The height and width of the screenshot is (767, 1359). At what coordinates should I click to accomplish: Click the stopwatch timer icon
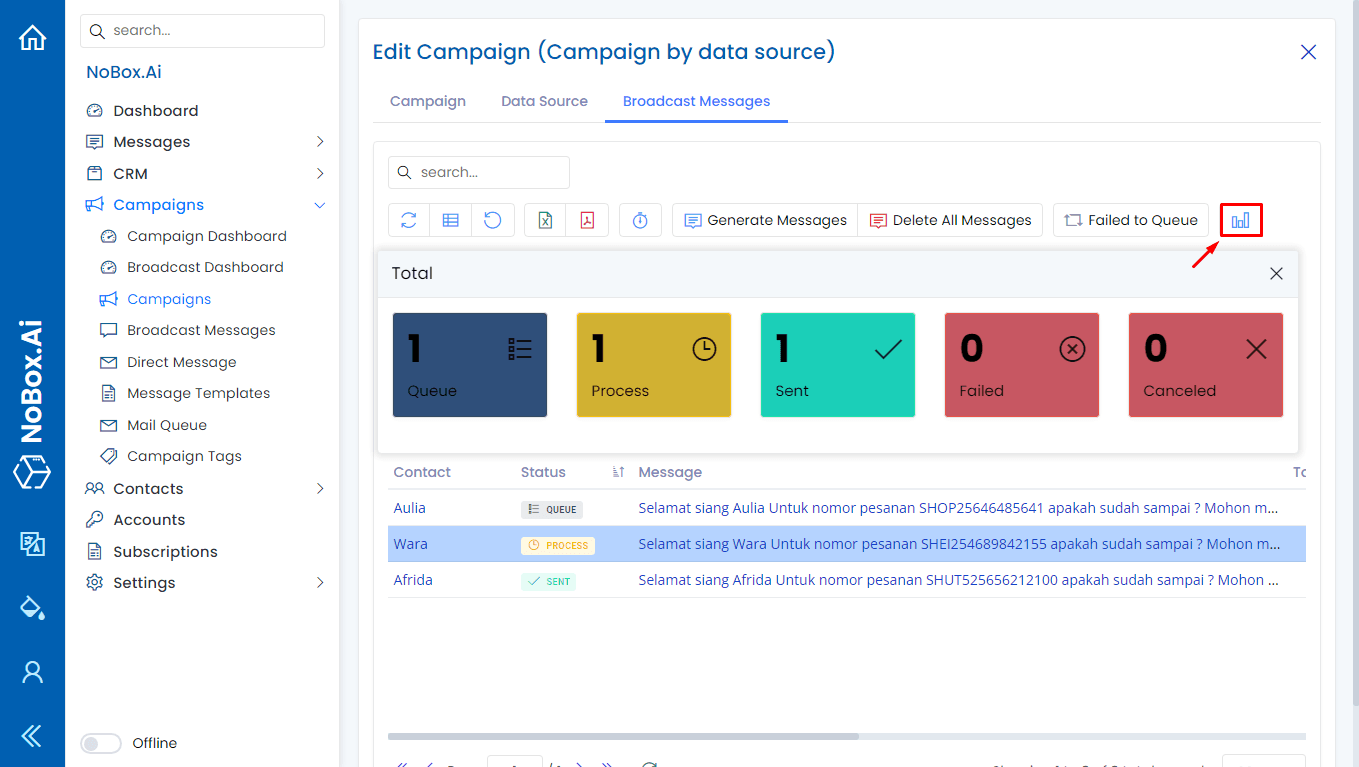640,219
